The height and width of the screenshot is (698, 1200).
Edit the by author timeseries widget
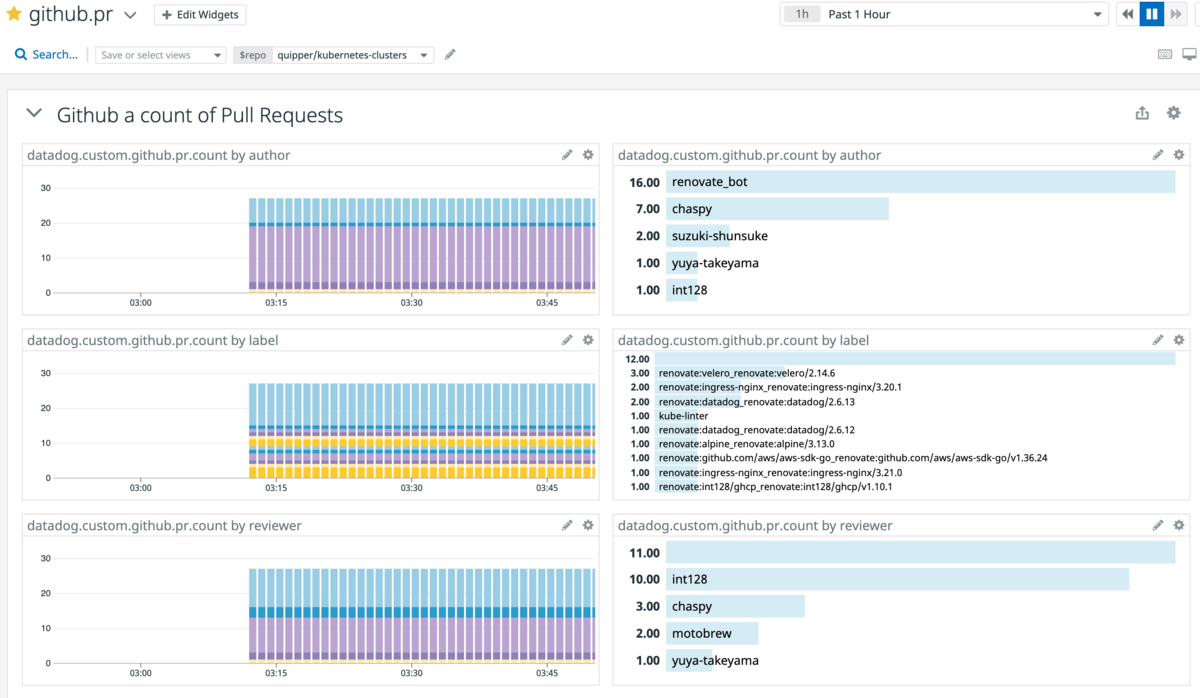[567, 155]
